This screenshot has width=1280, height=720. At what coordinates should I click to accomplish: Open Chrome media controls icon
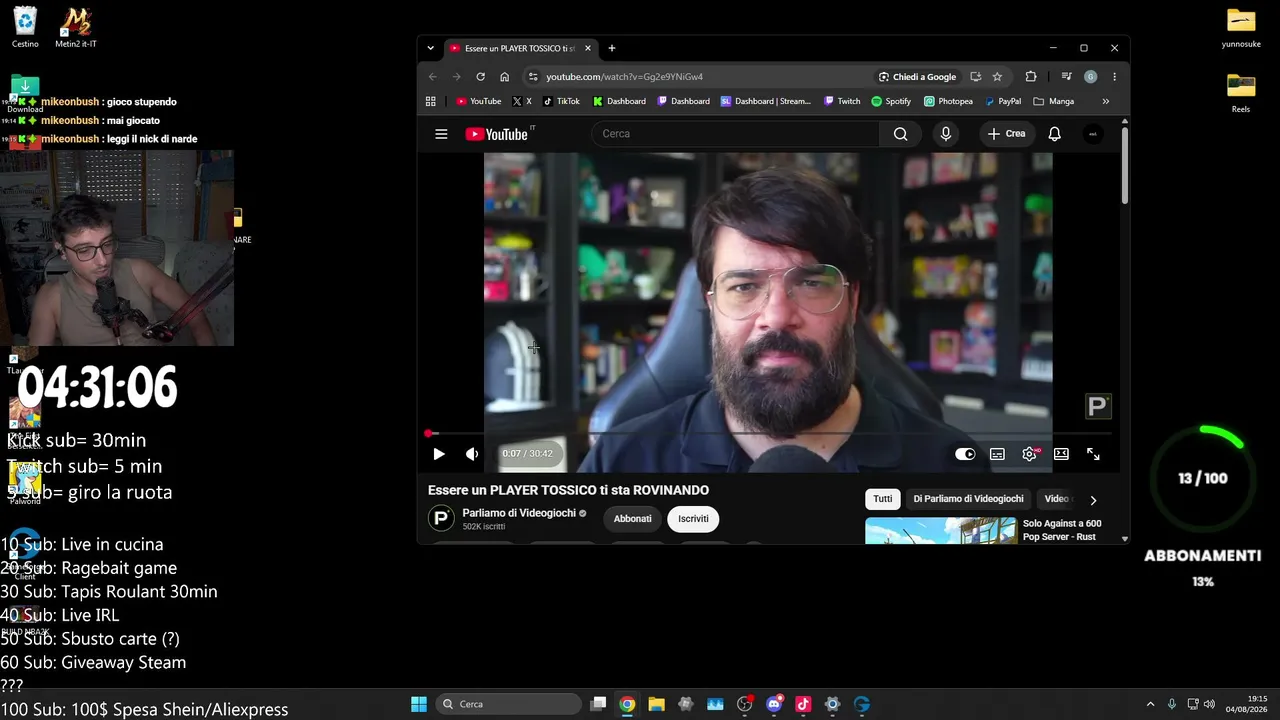[x=1066, y=77]
